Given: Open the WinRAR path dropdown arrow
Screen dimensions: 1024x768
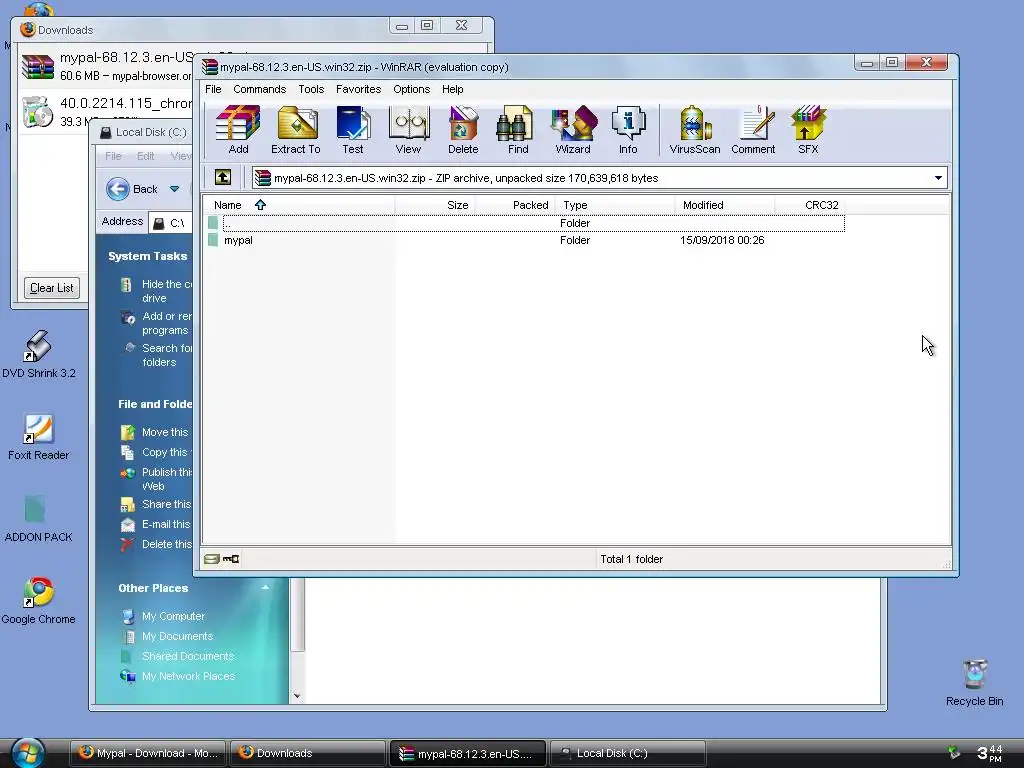Looking at the screenshot, I should tap(938, 178).
